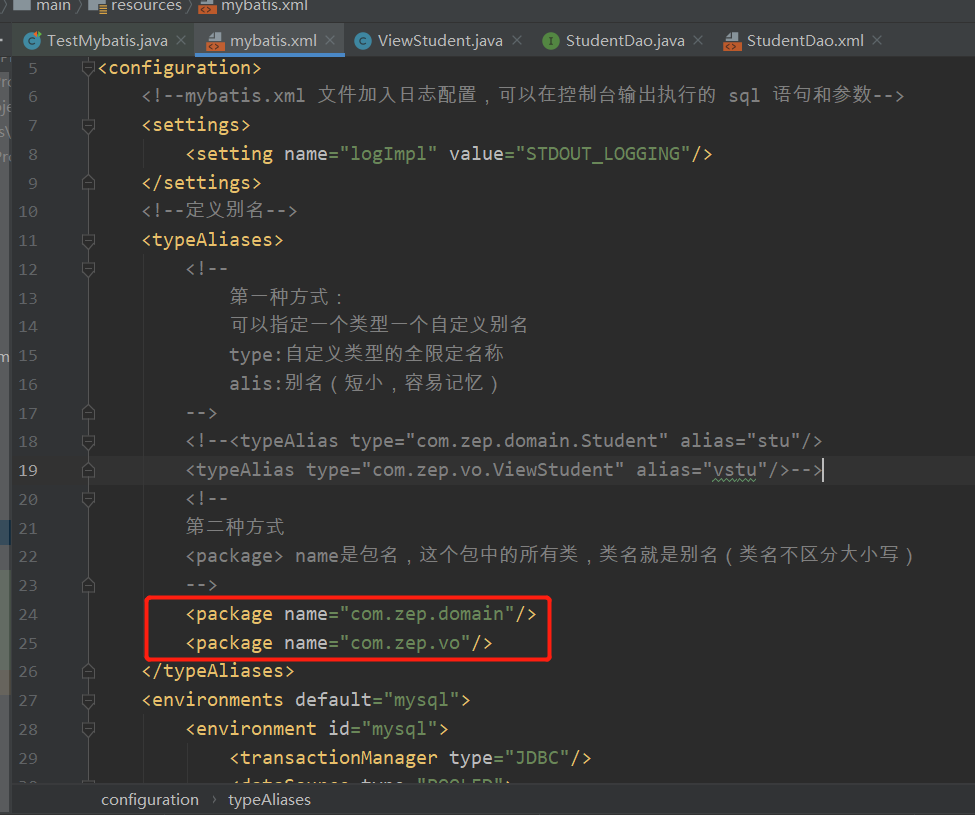Click the mybatis.xml icon in top breadcrumb
The width and height of the screenshot is (975, 815).
click(x=207, y=6)
